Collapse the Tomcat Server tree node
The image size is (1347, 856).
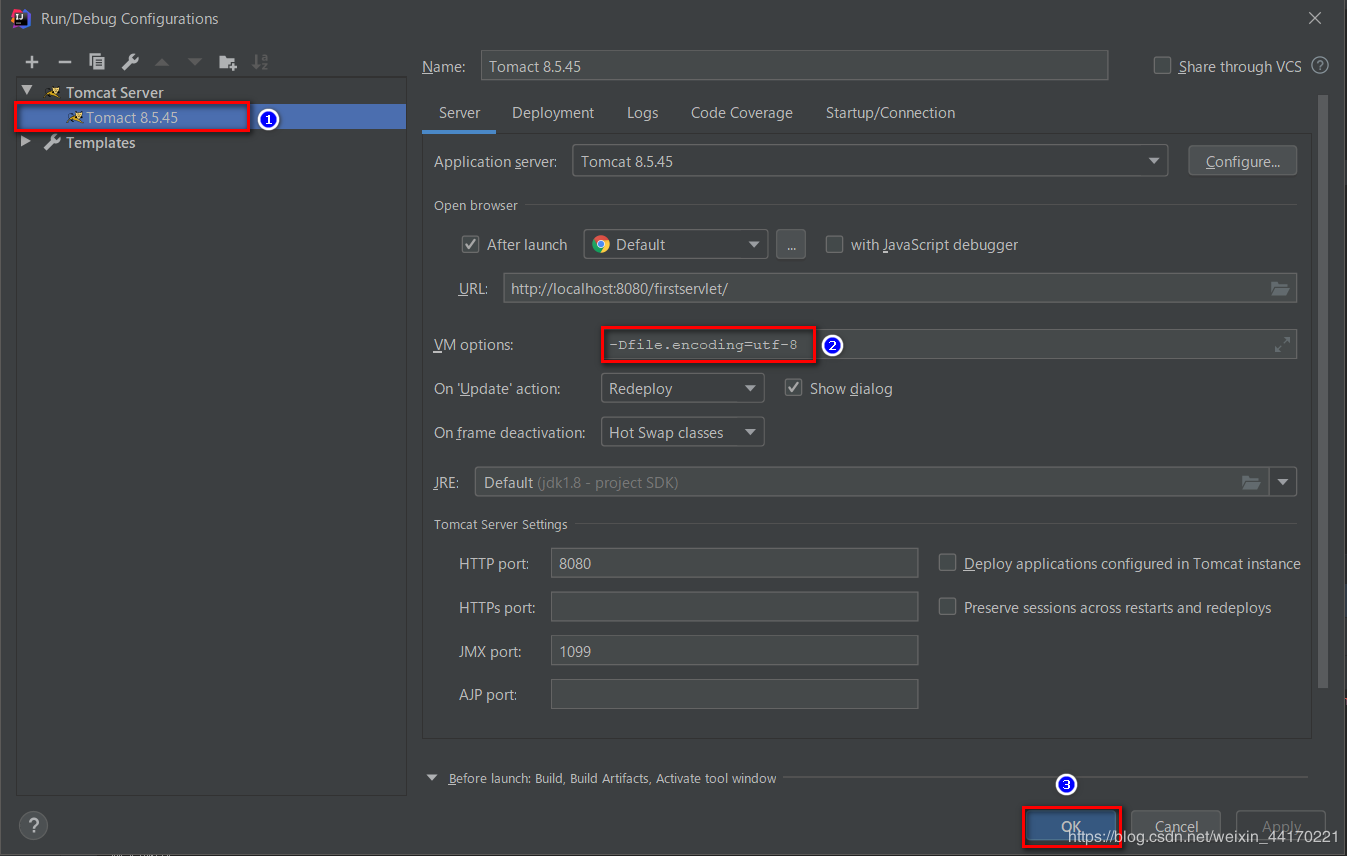[x=27, y=91]
